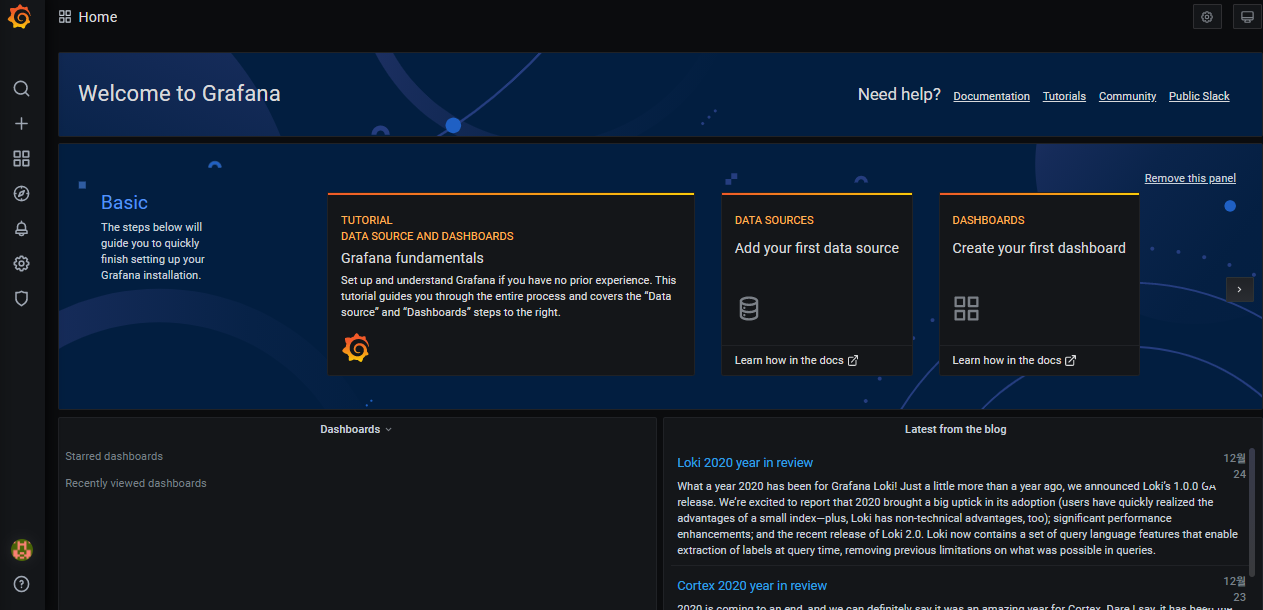Open the Grafana fundamentals tutorial card
Viewport: 1263px width, 610px height.
coord(511,284)
